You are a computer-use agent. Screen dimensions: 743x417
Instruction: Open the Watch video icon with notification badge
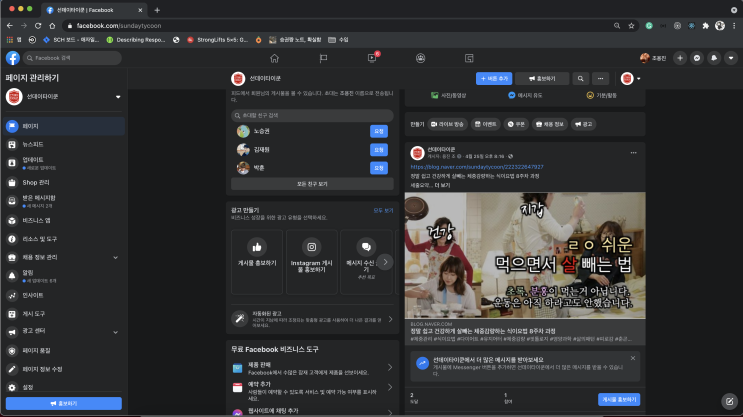[x=372, y=58]
